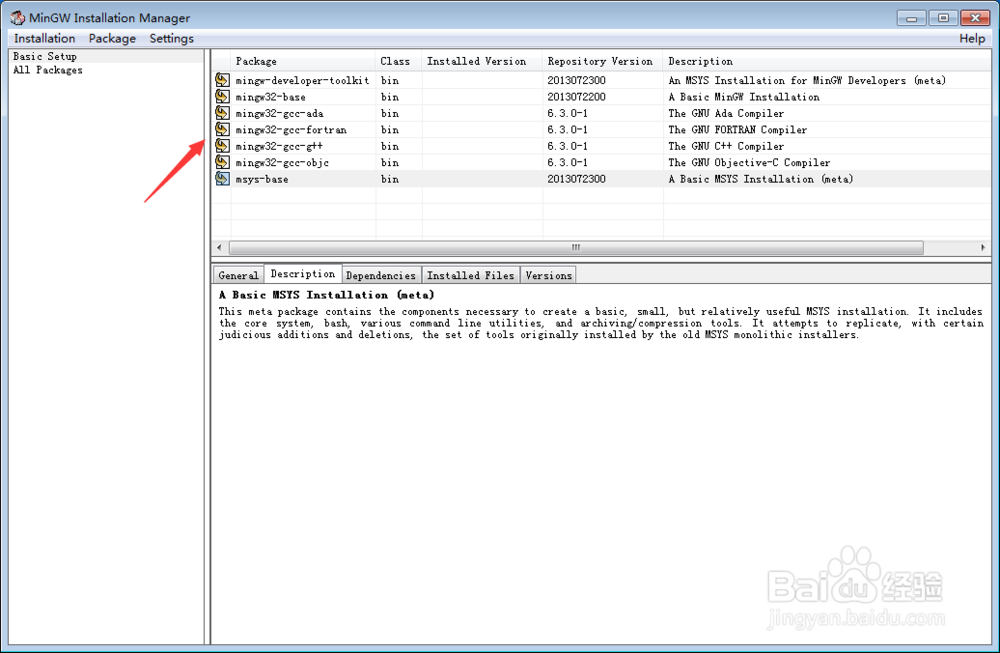This screenshot has height=653, width=1000.
Task: Select Basic Setup in the left panel
Action: pos(45,56)
